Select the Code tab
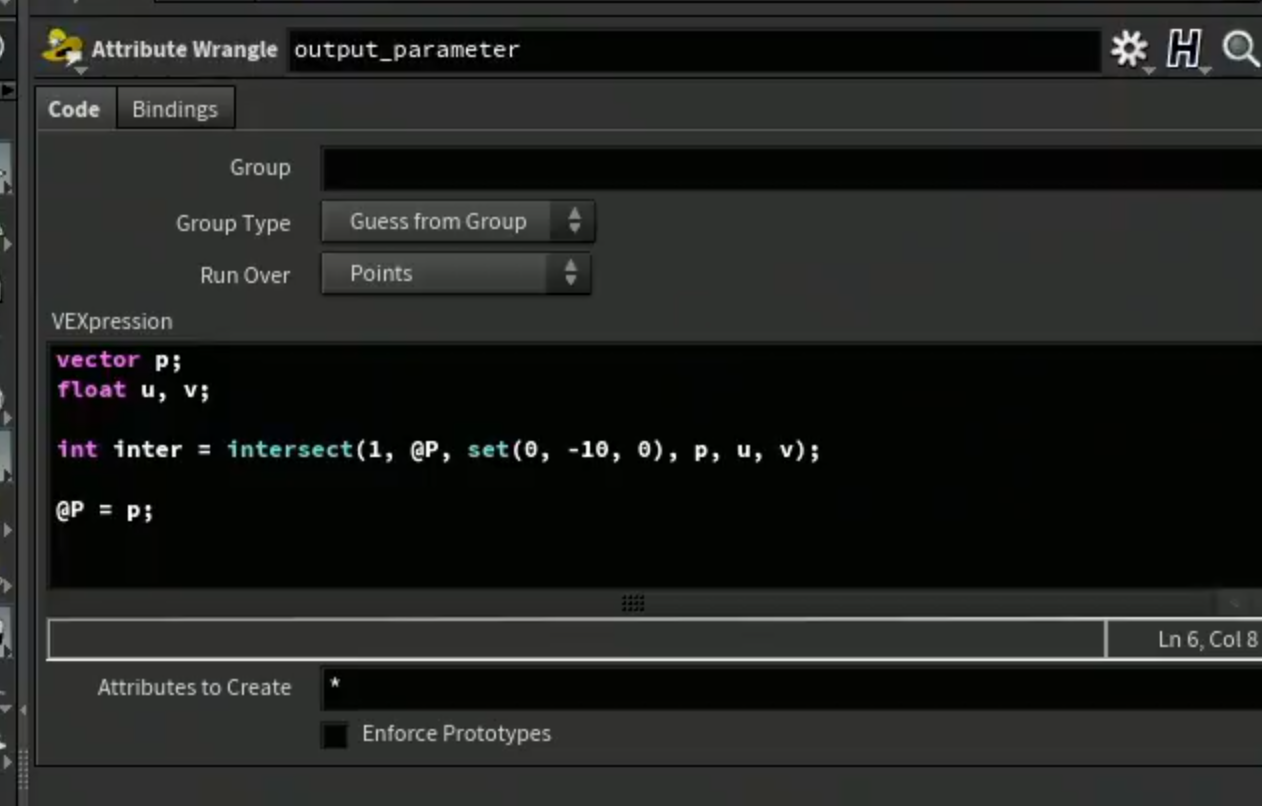1262x806 pixels. [x=74, y=109]
